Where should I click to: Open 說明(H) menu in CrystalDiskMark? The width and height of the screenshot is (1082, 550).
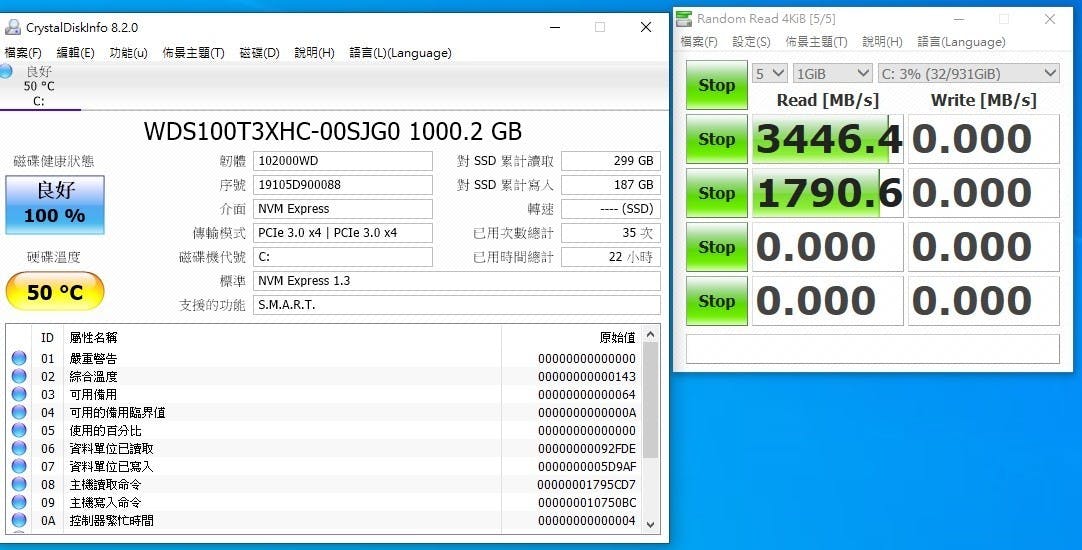(x=882, y=42)
